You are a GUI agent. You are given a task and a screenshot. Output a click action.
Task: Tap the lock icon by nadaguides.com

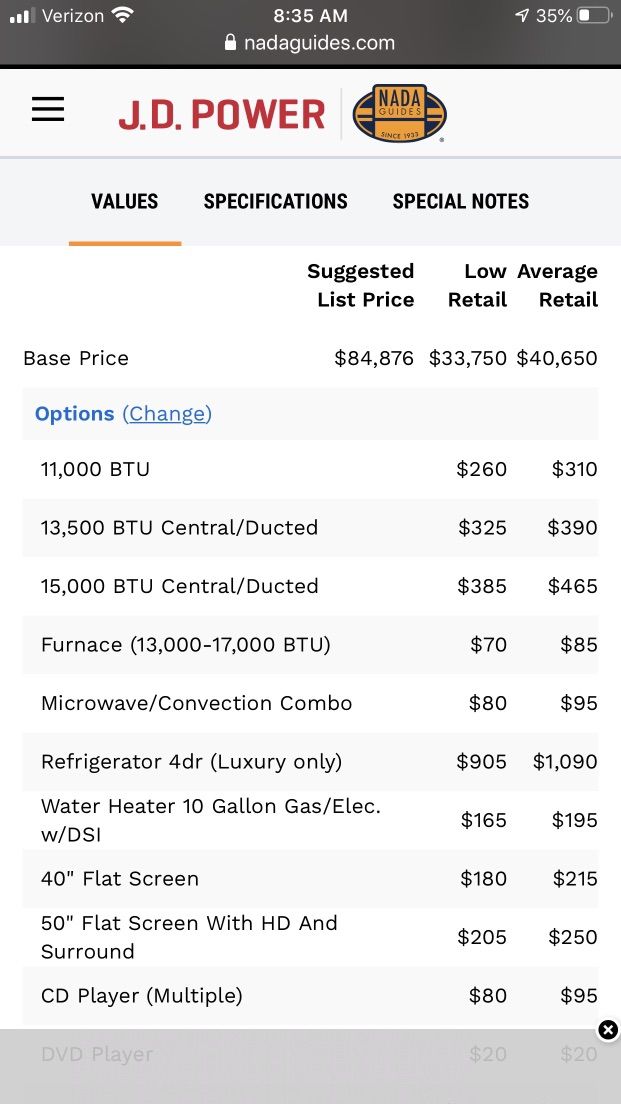(230, 43)
